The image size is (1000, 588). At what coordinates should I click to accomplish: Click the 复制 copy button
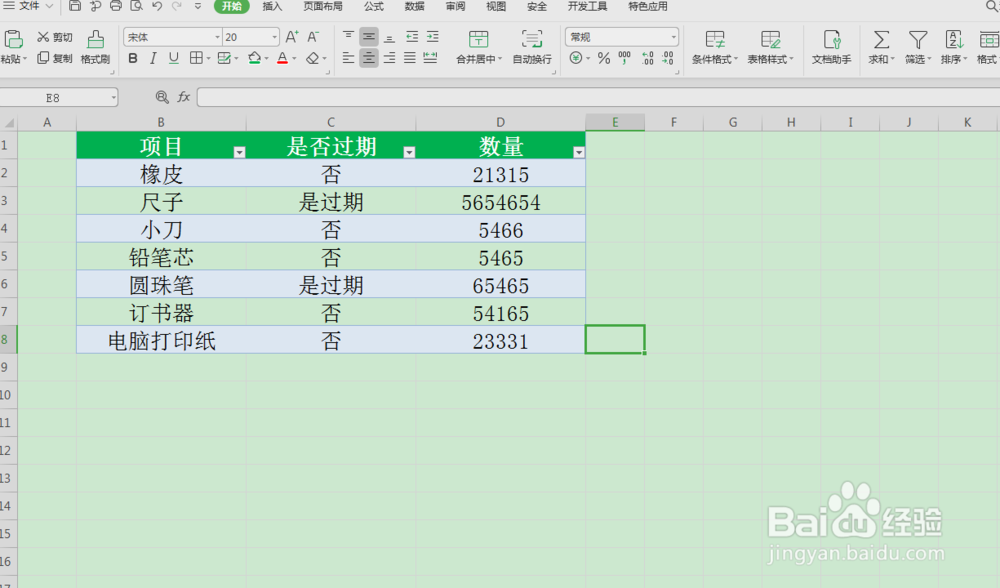pyautogui.click(x=55, y=58)
